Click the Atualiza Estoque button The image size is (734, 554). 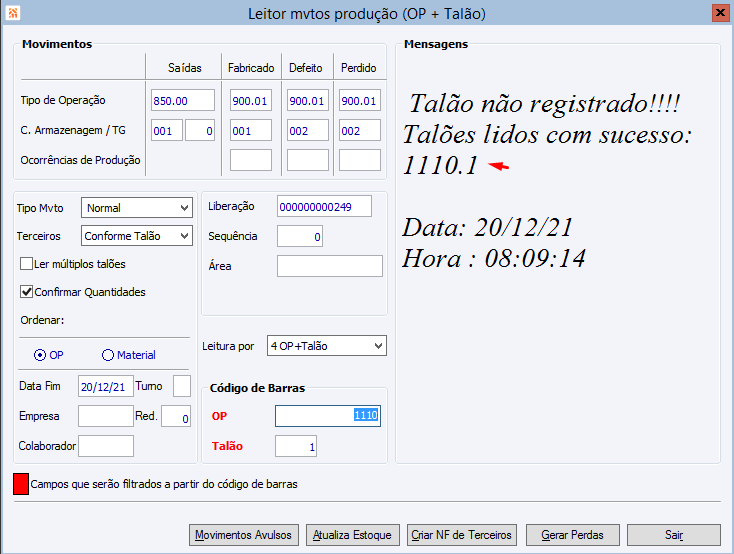point(352,535)
